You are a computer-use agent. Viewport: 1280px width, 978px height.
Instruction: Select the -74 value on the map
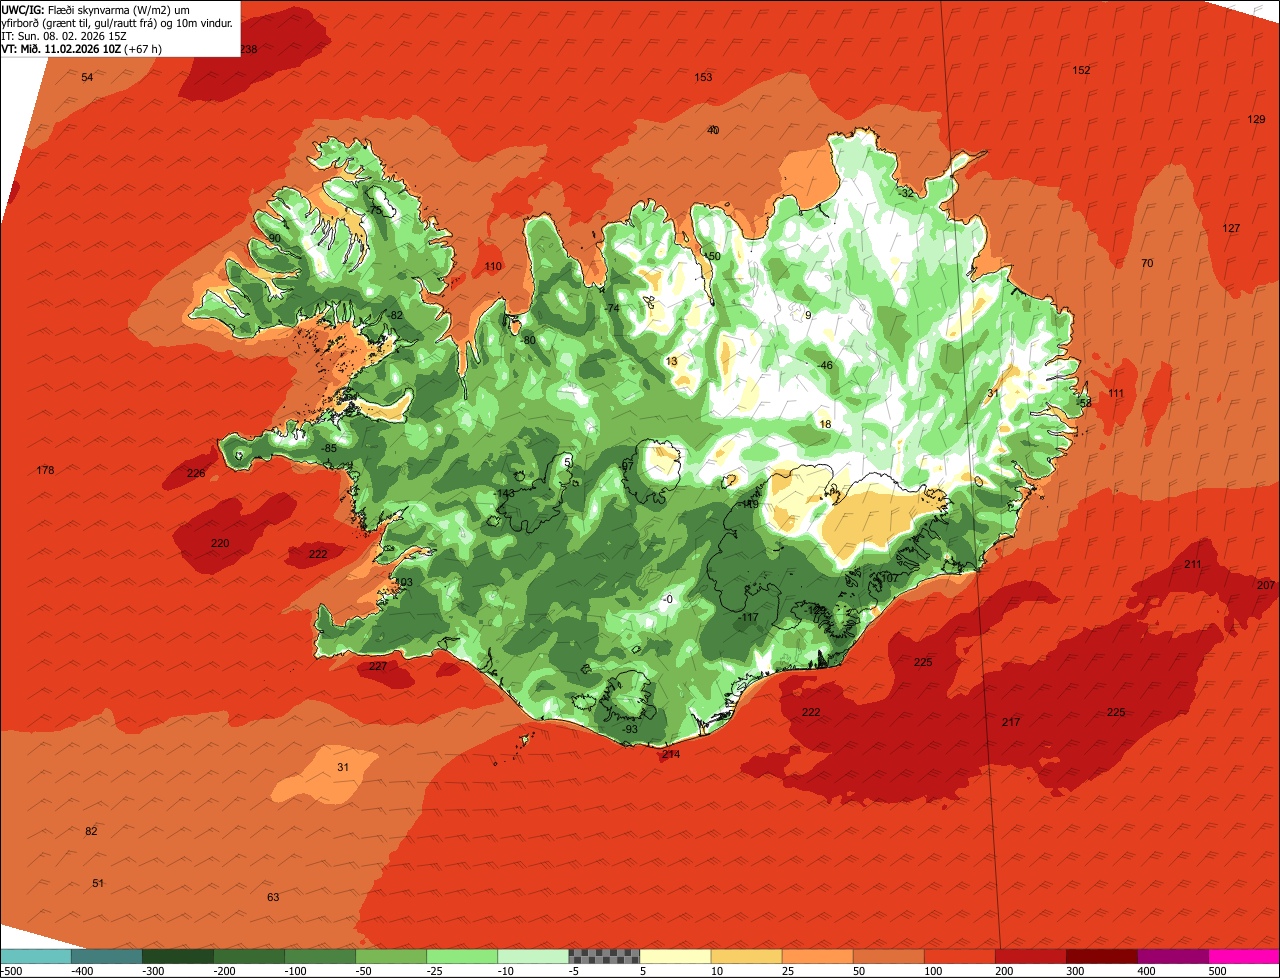tap(612, 308)
